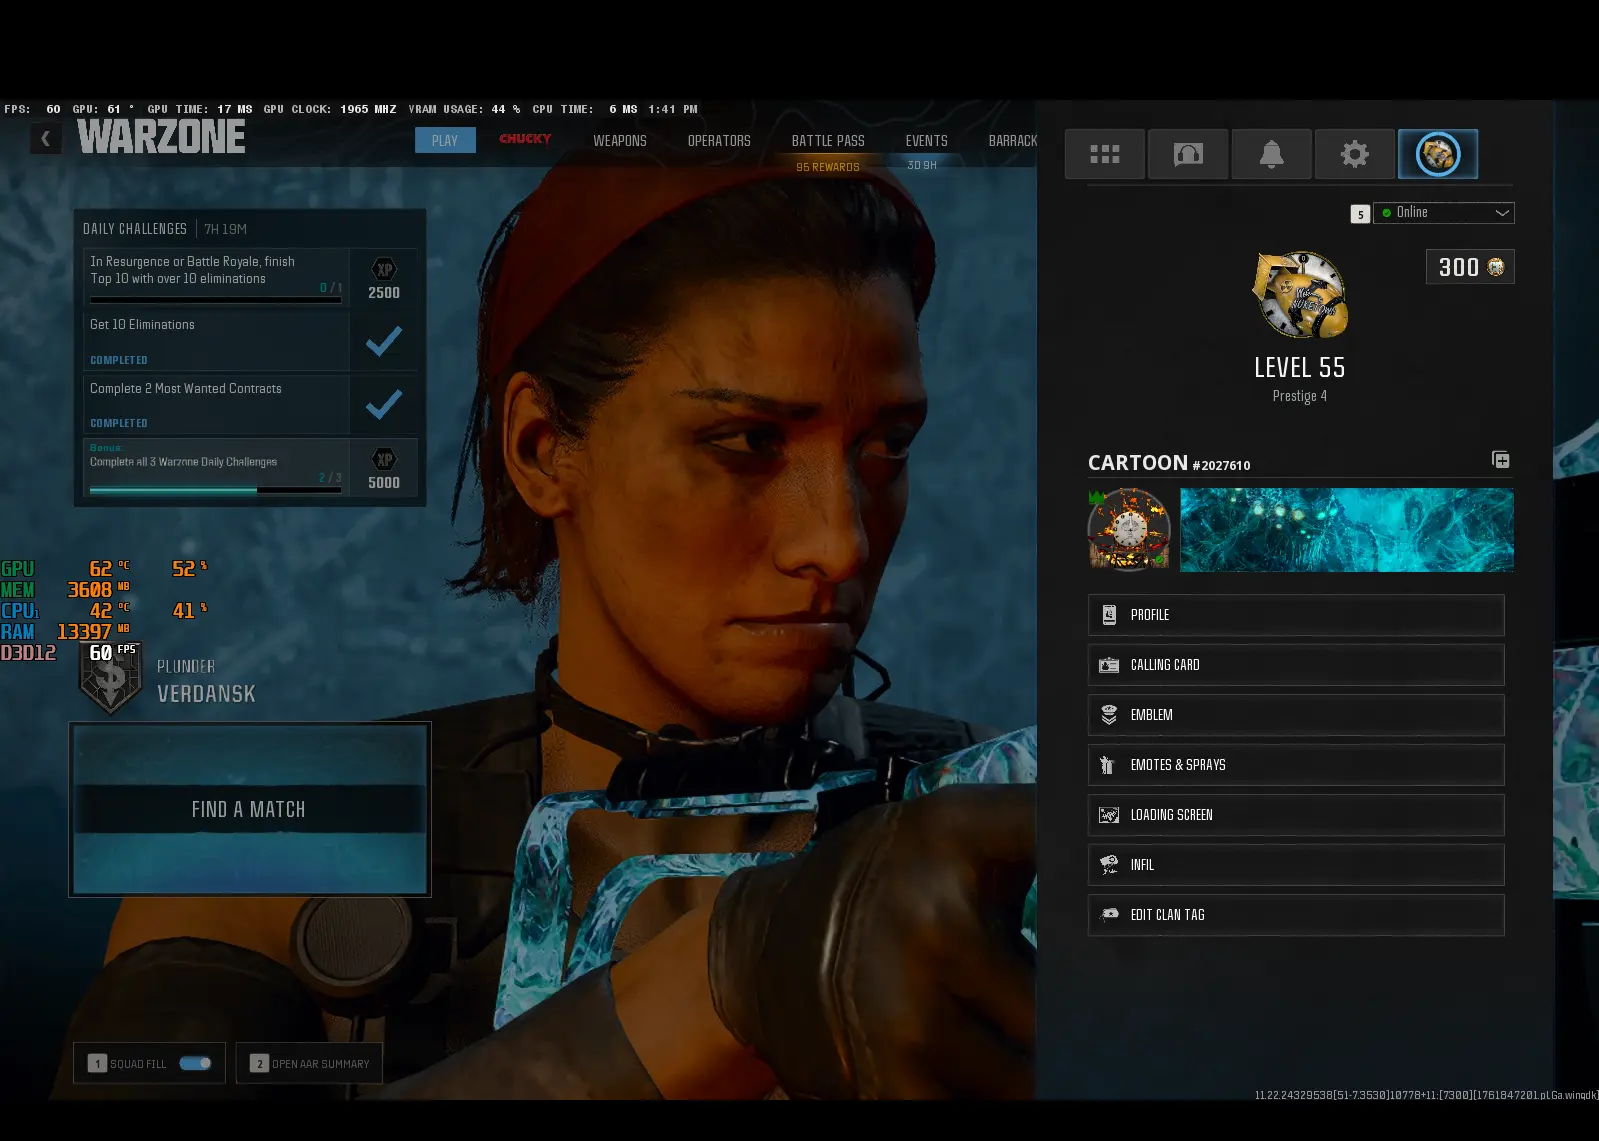
Task: Open the settings gear icon
Action: pos(1354,154)
